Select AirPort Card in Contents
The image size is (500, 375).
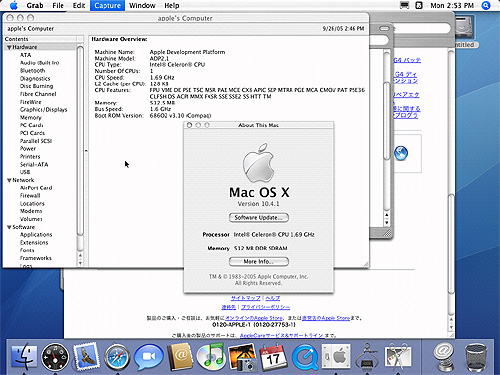click(36, 188)
